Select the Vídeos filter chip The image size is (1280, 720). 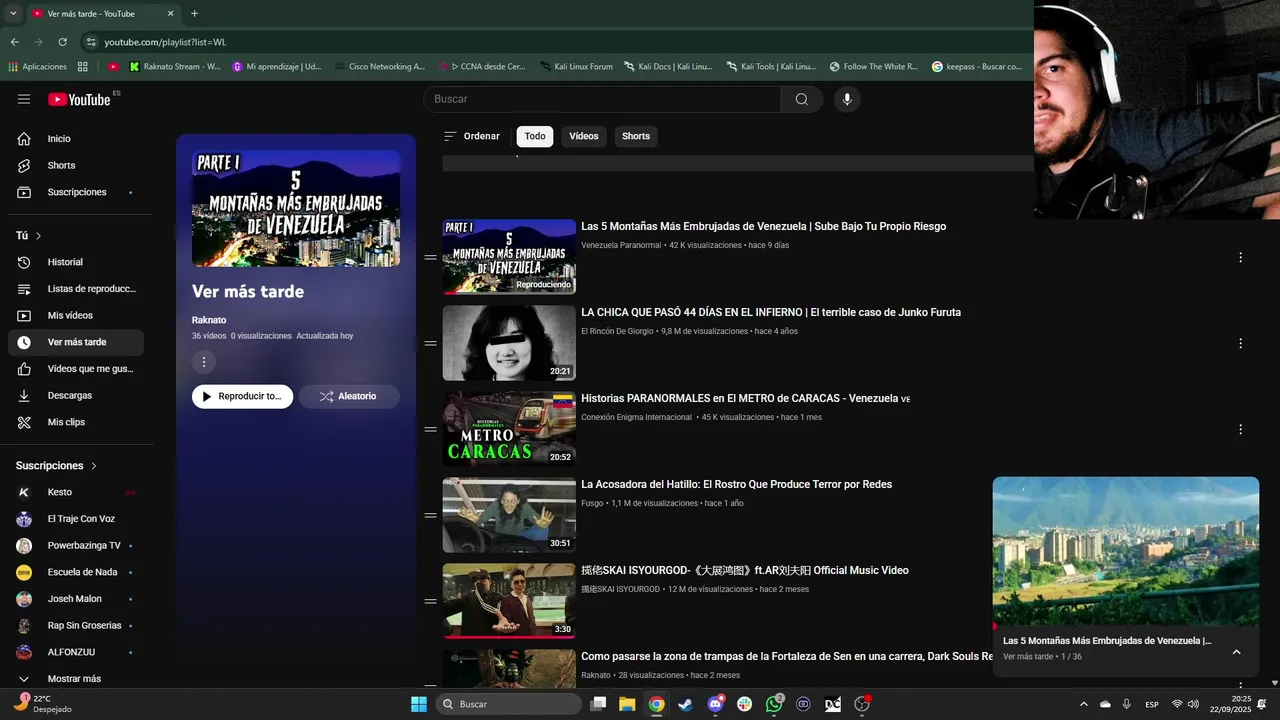tap(584, 136)
